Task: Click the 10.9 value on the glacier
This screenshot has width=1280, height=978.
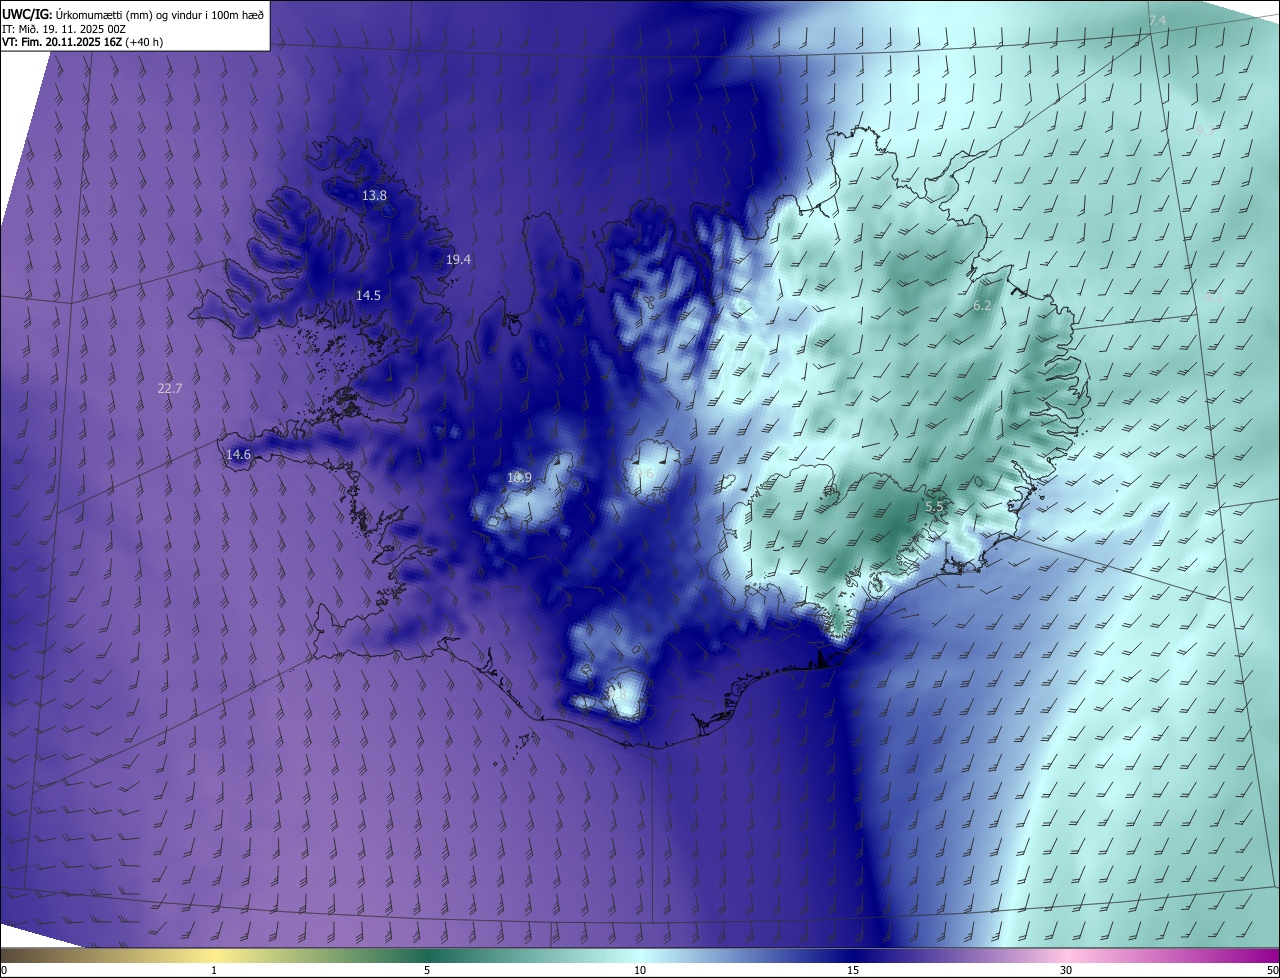Action: [x=519, y=477]
